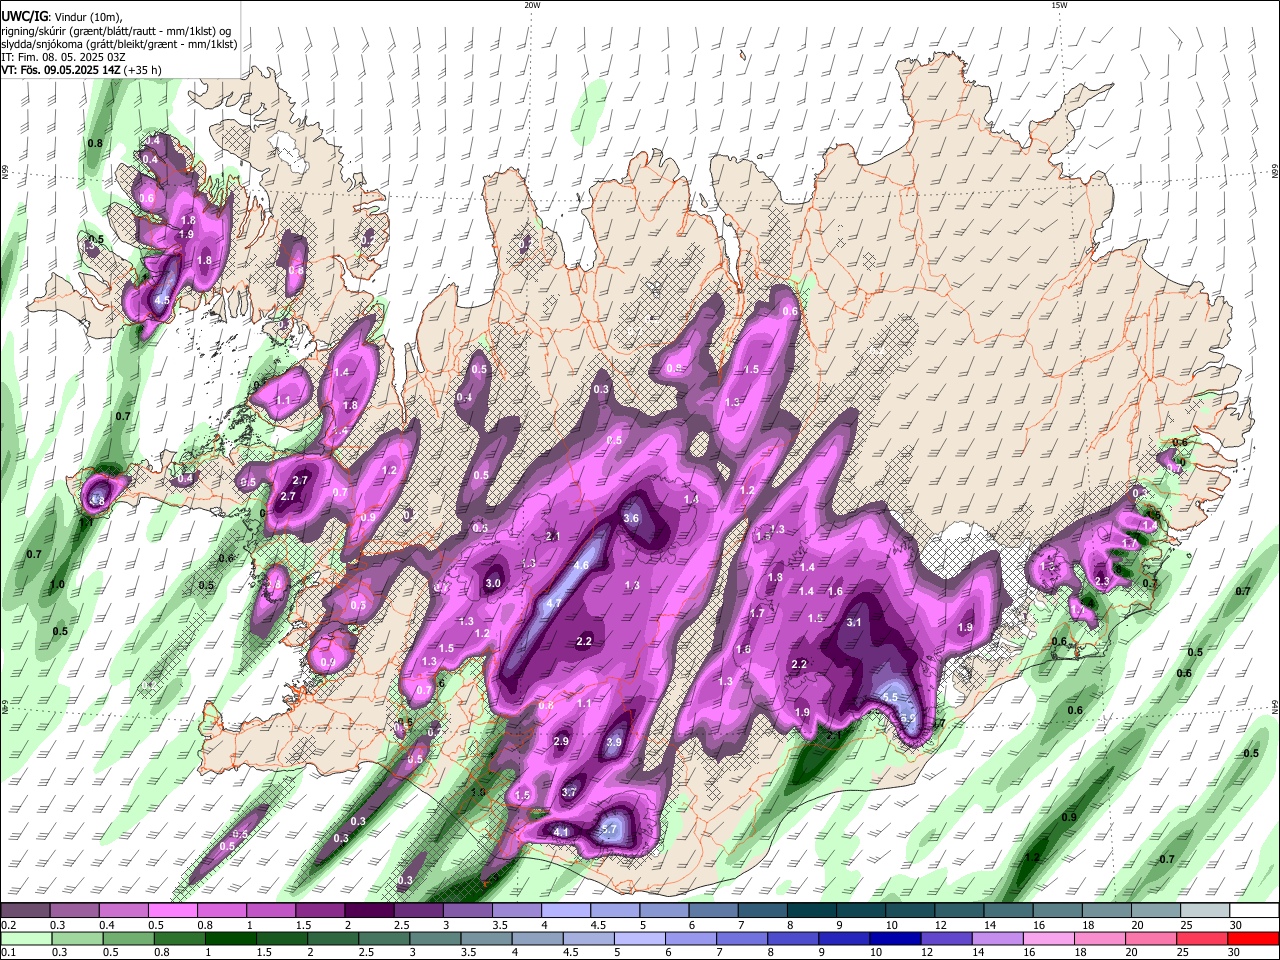Click the pale gray snow swatch between 25 and 30

(1204, 910)
